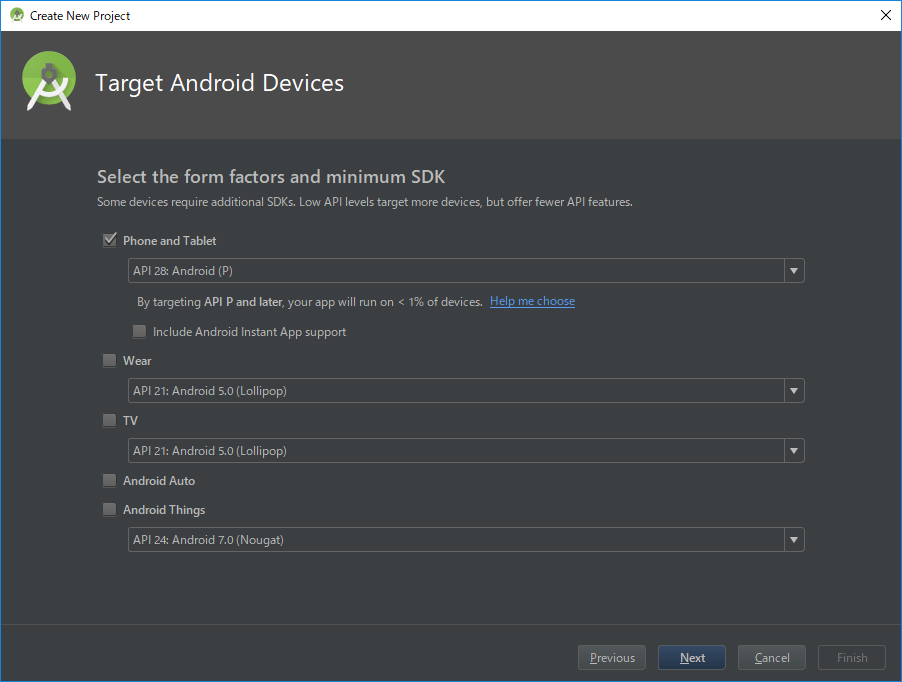Screen dimensions: 902x682
Task: Proceed with the Next button
Action: 692,657
